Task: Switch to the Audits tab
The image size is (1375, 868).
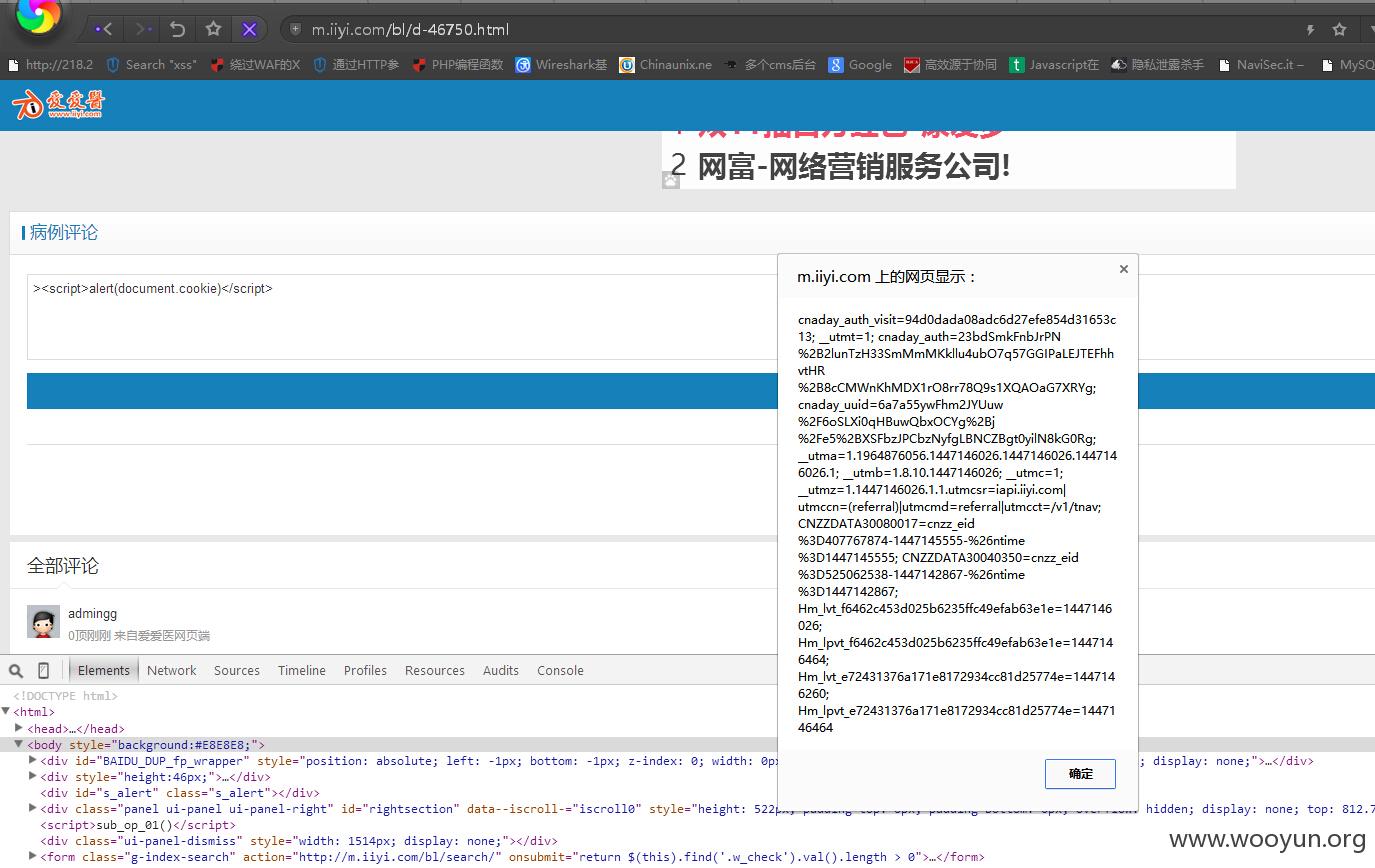Action: tap(501, 670)
